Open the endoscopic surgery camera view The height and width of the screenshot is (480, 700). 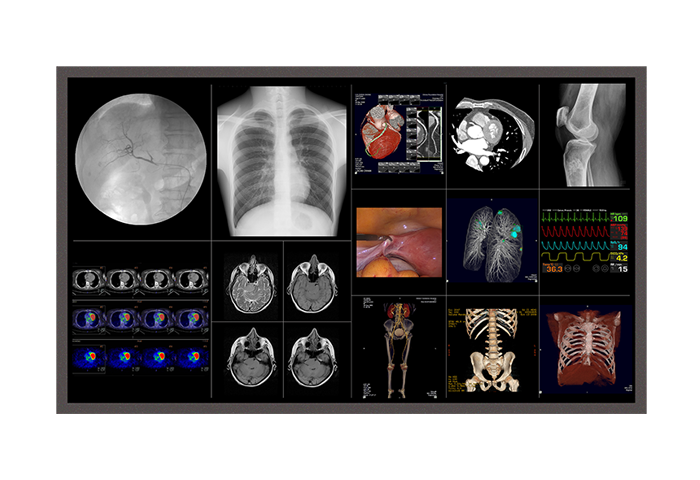point(396,241)
